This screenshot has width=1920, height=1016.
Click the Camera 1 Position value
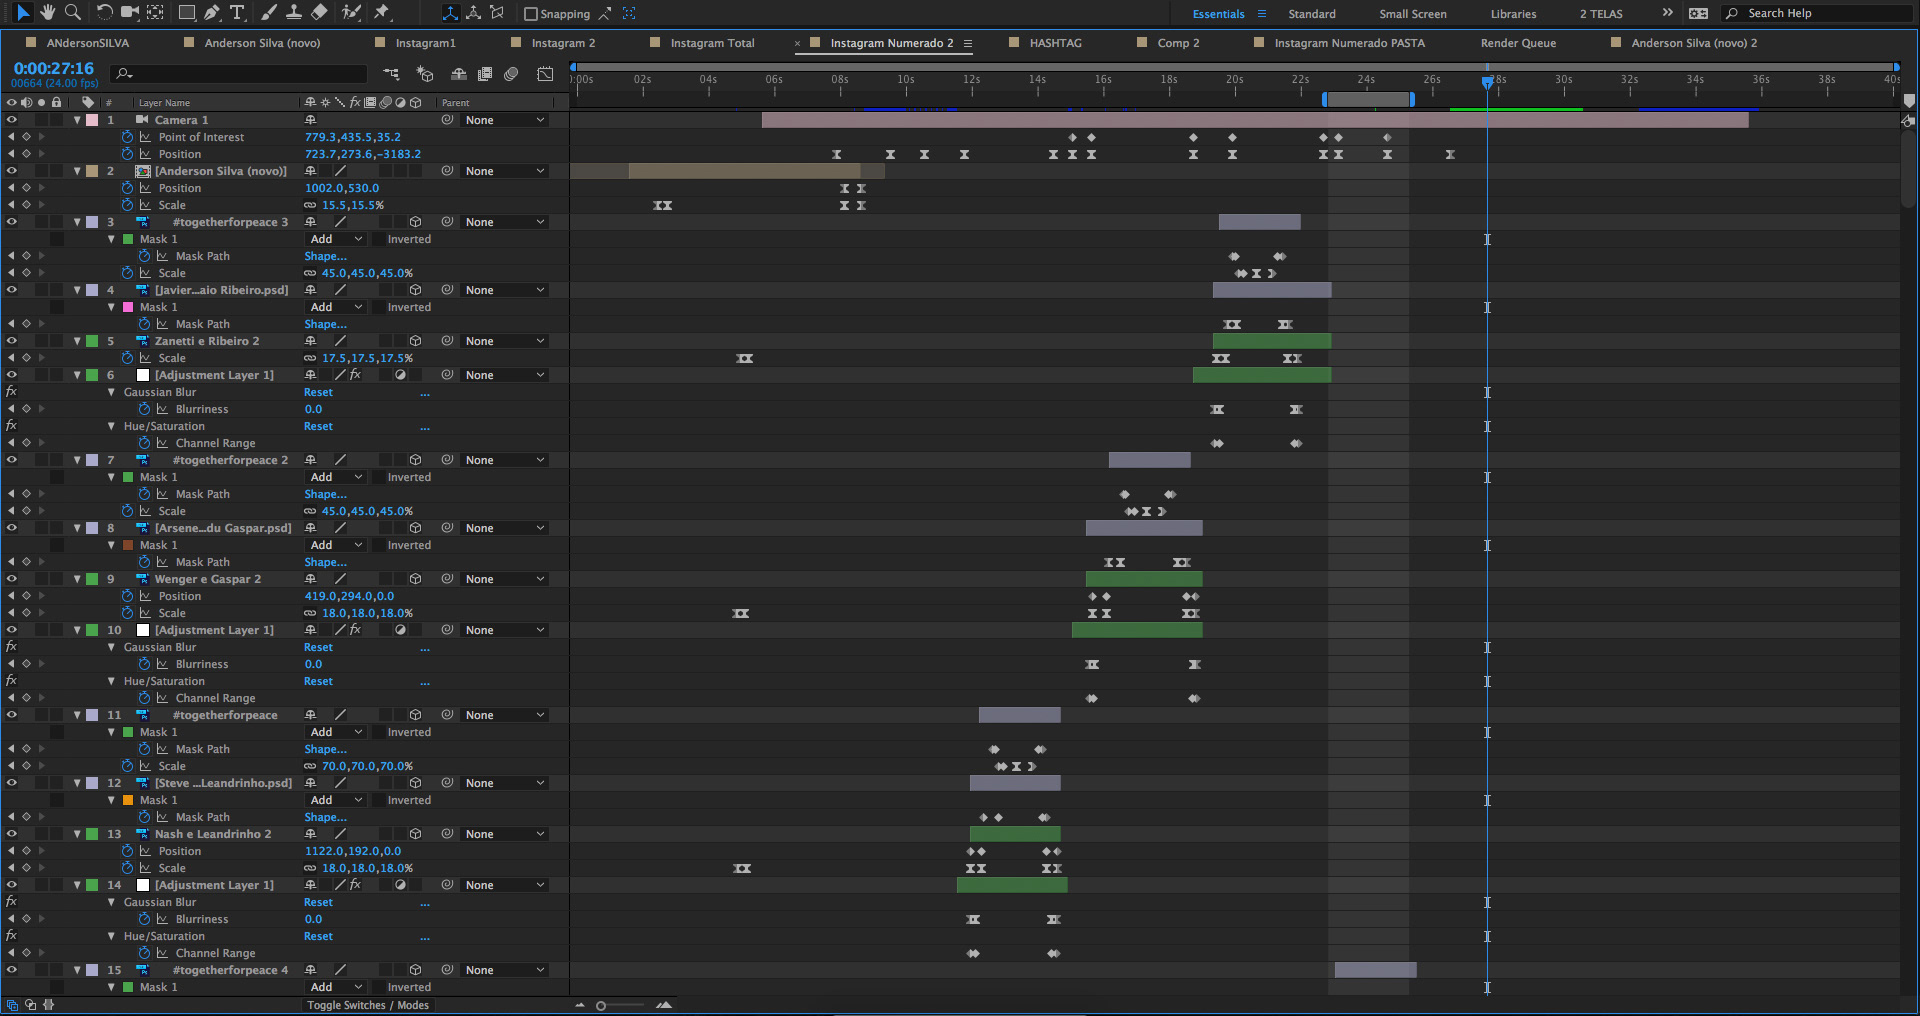click(362, 154)
